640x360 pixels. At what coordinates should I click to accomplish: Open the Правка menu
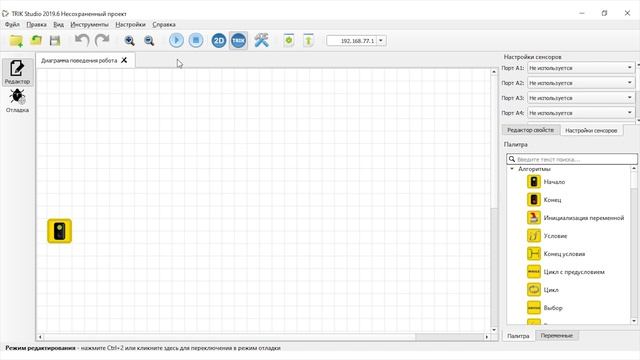pyautogui.click(x=36, y=24)
